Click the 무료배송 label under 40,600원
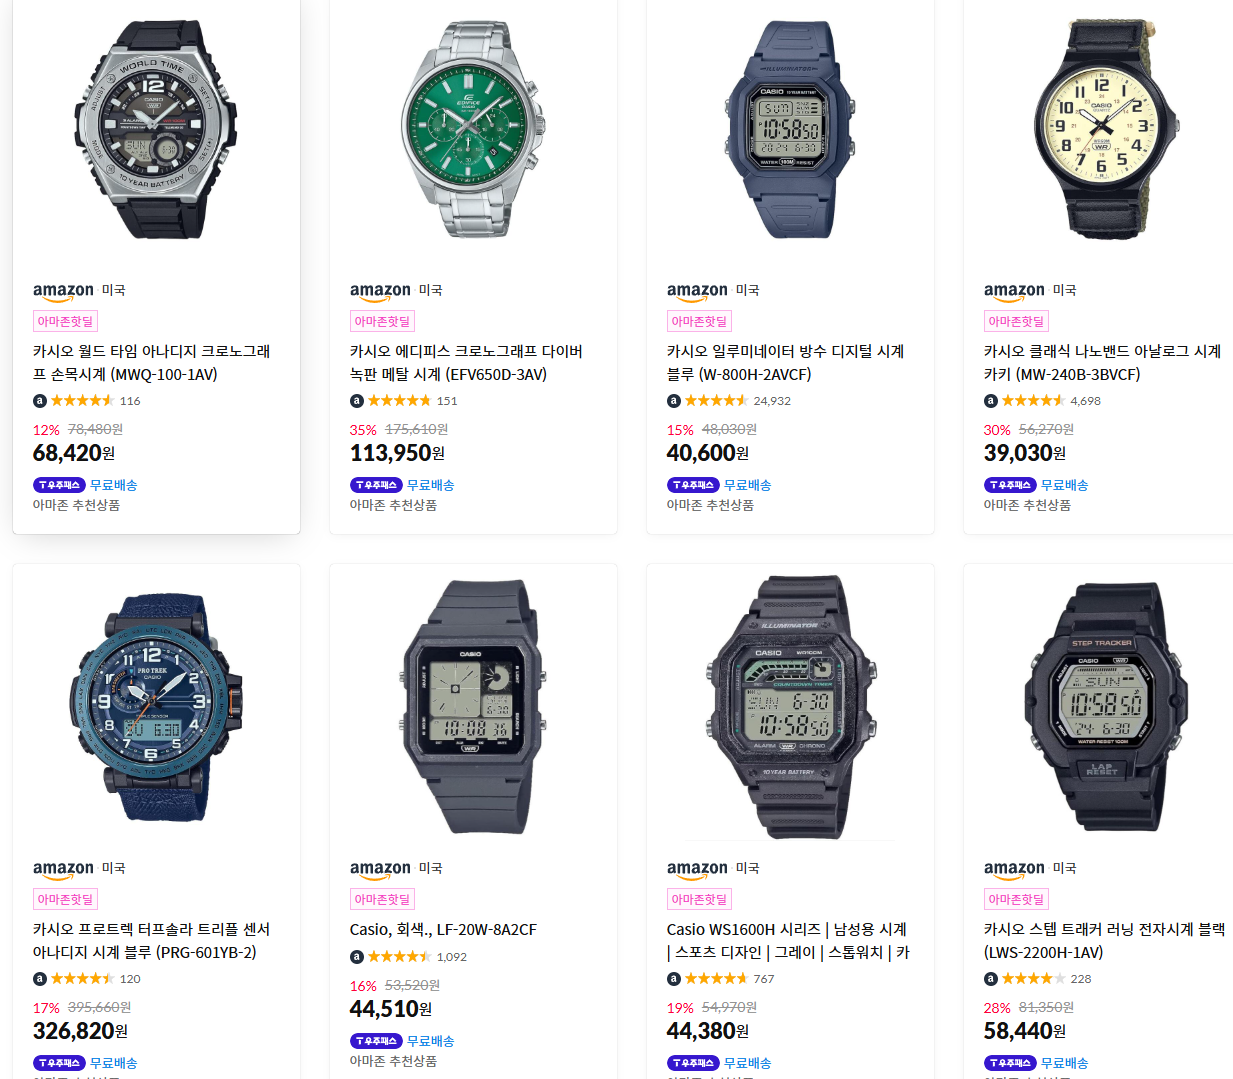1233x1079 pixels. click(747, 485)
